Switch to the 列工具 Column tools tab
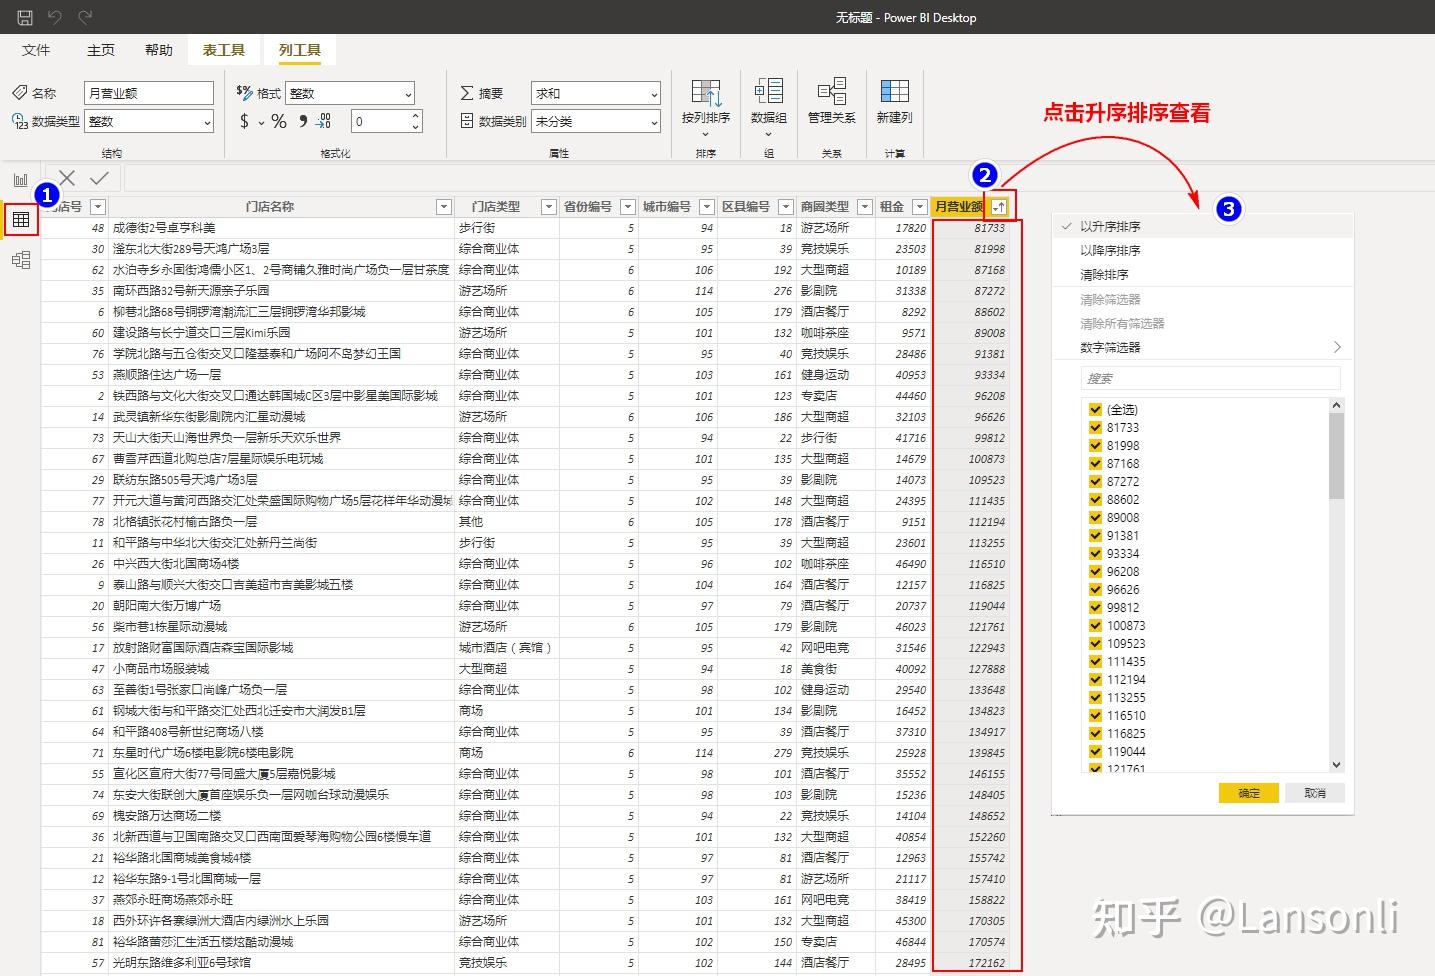 [x=300, y=50]
